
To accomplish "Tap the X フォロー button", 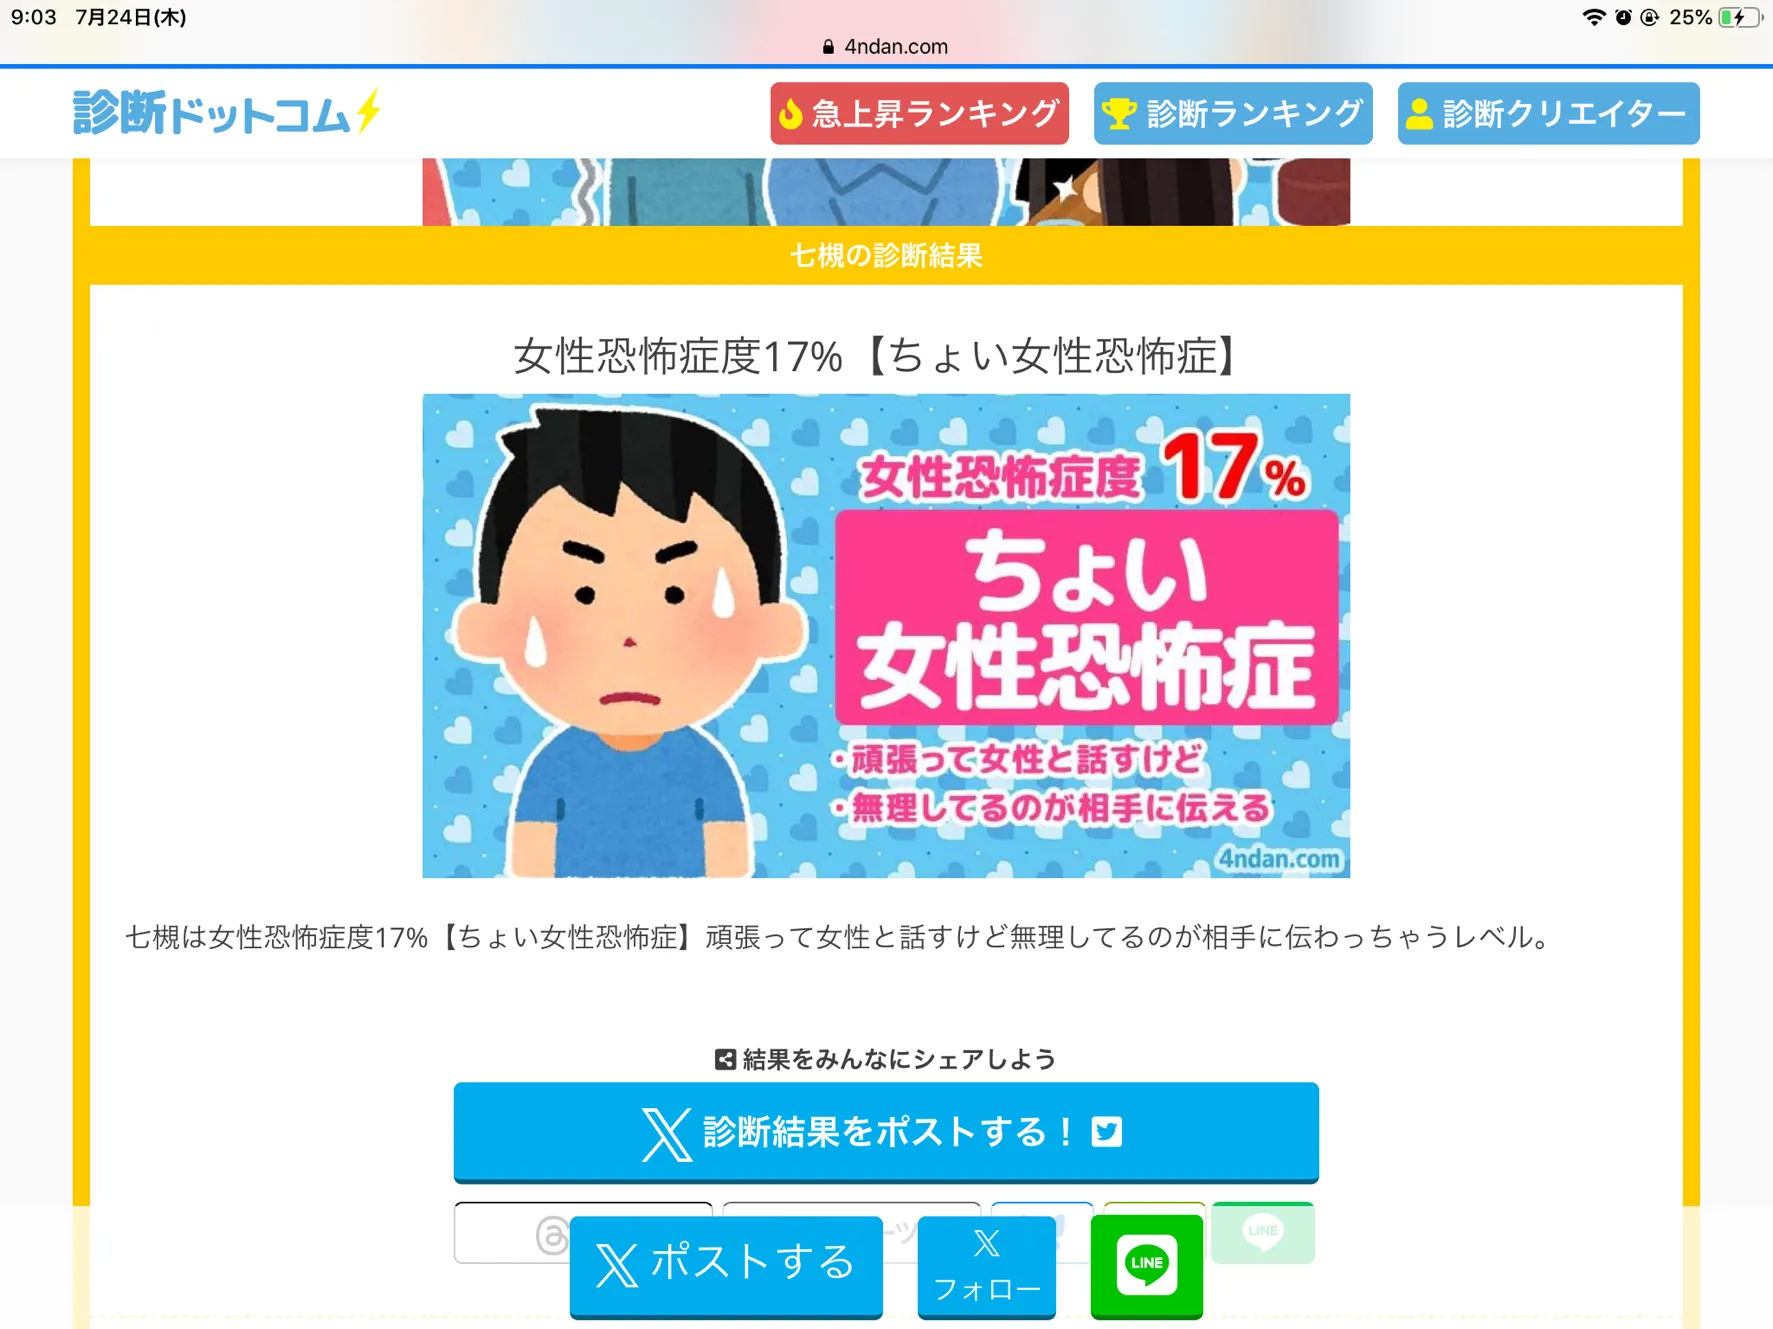I will point(986,1266).
